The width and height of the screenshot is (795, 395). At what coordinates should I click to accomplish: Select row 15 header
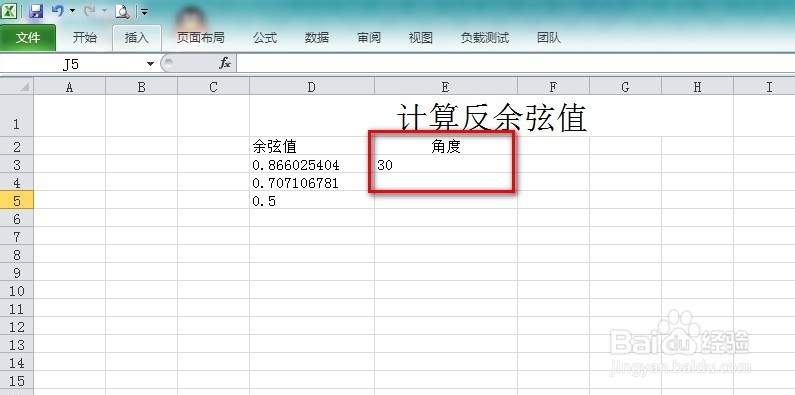pos(17,381)
